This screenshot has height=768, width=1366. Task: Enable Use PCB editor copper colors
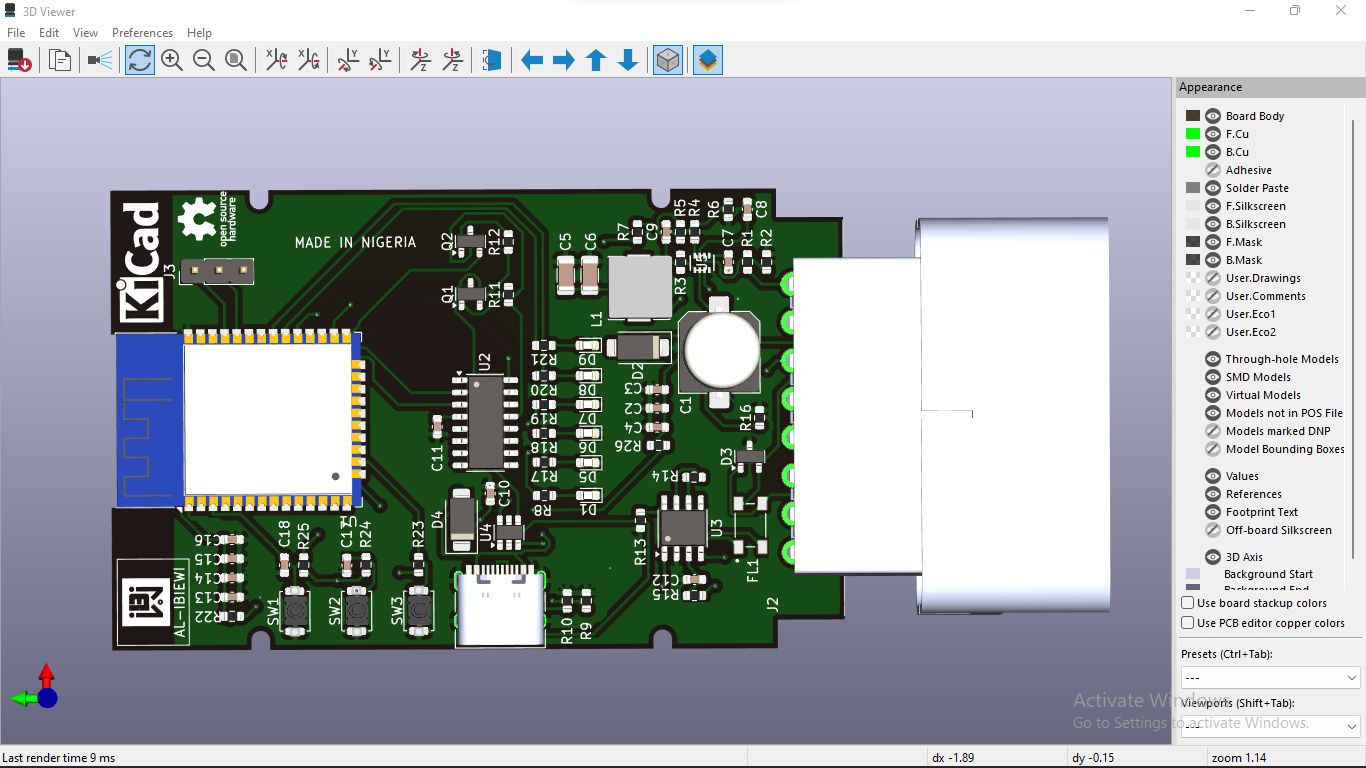tap(1186, 623)
